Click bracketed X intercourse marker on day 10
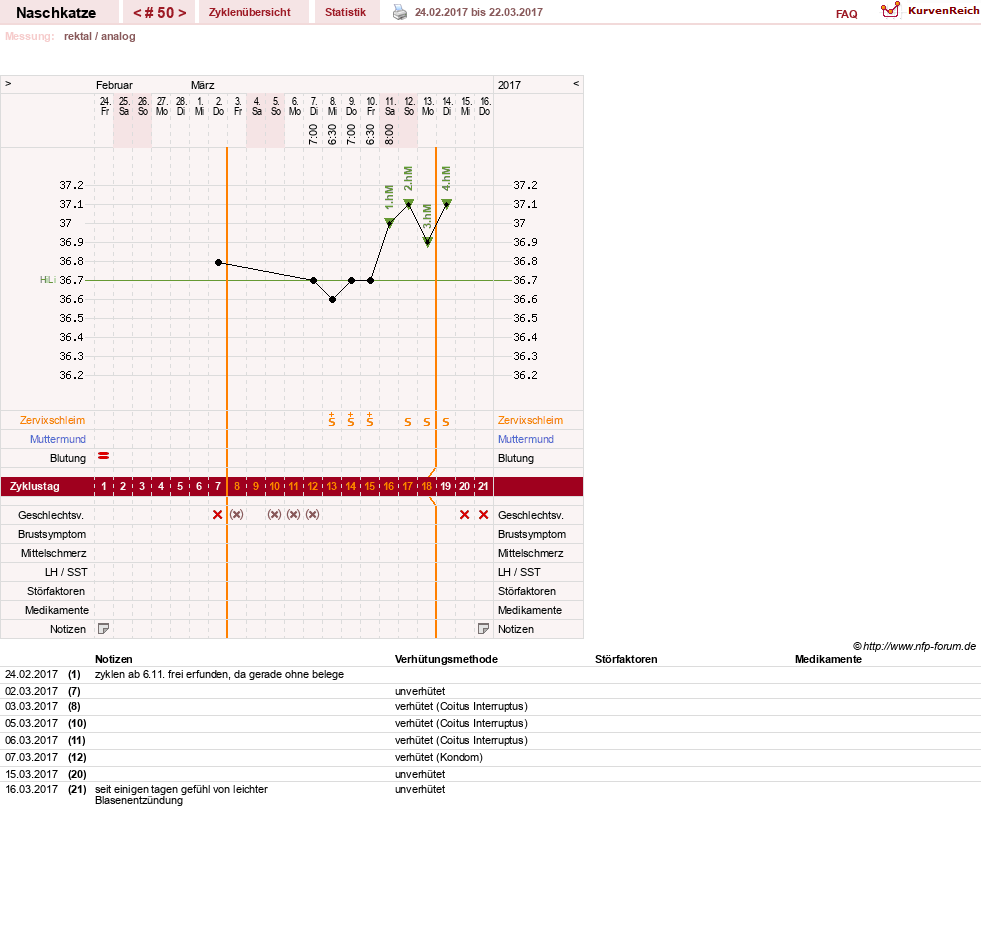The width and height of the screenshot is (981, 932). click(x=275, y=515)
